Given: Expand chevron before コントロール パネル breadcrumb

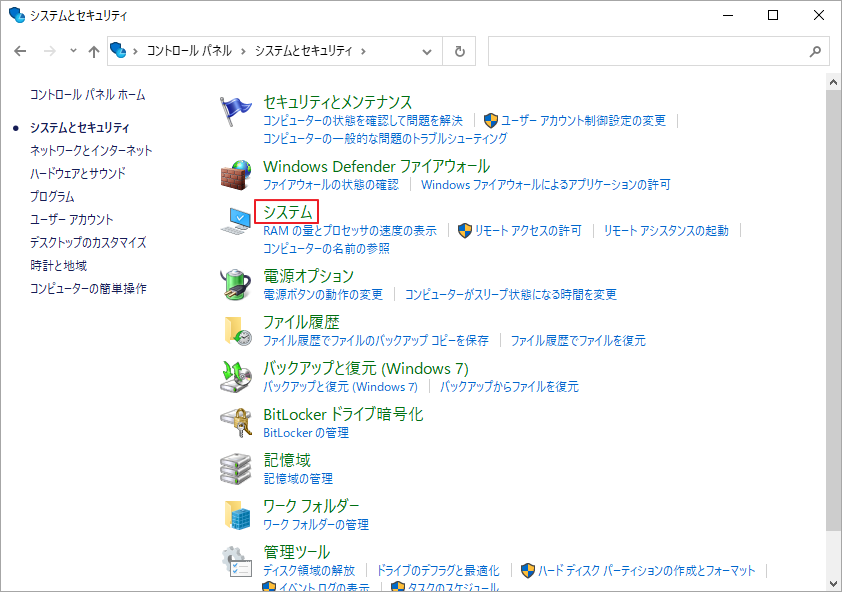Looking at the screenshot, I should 135,51.
